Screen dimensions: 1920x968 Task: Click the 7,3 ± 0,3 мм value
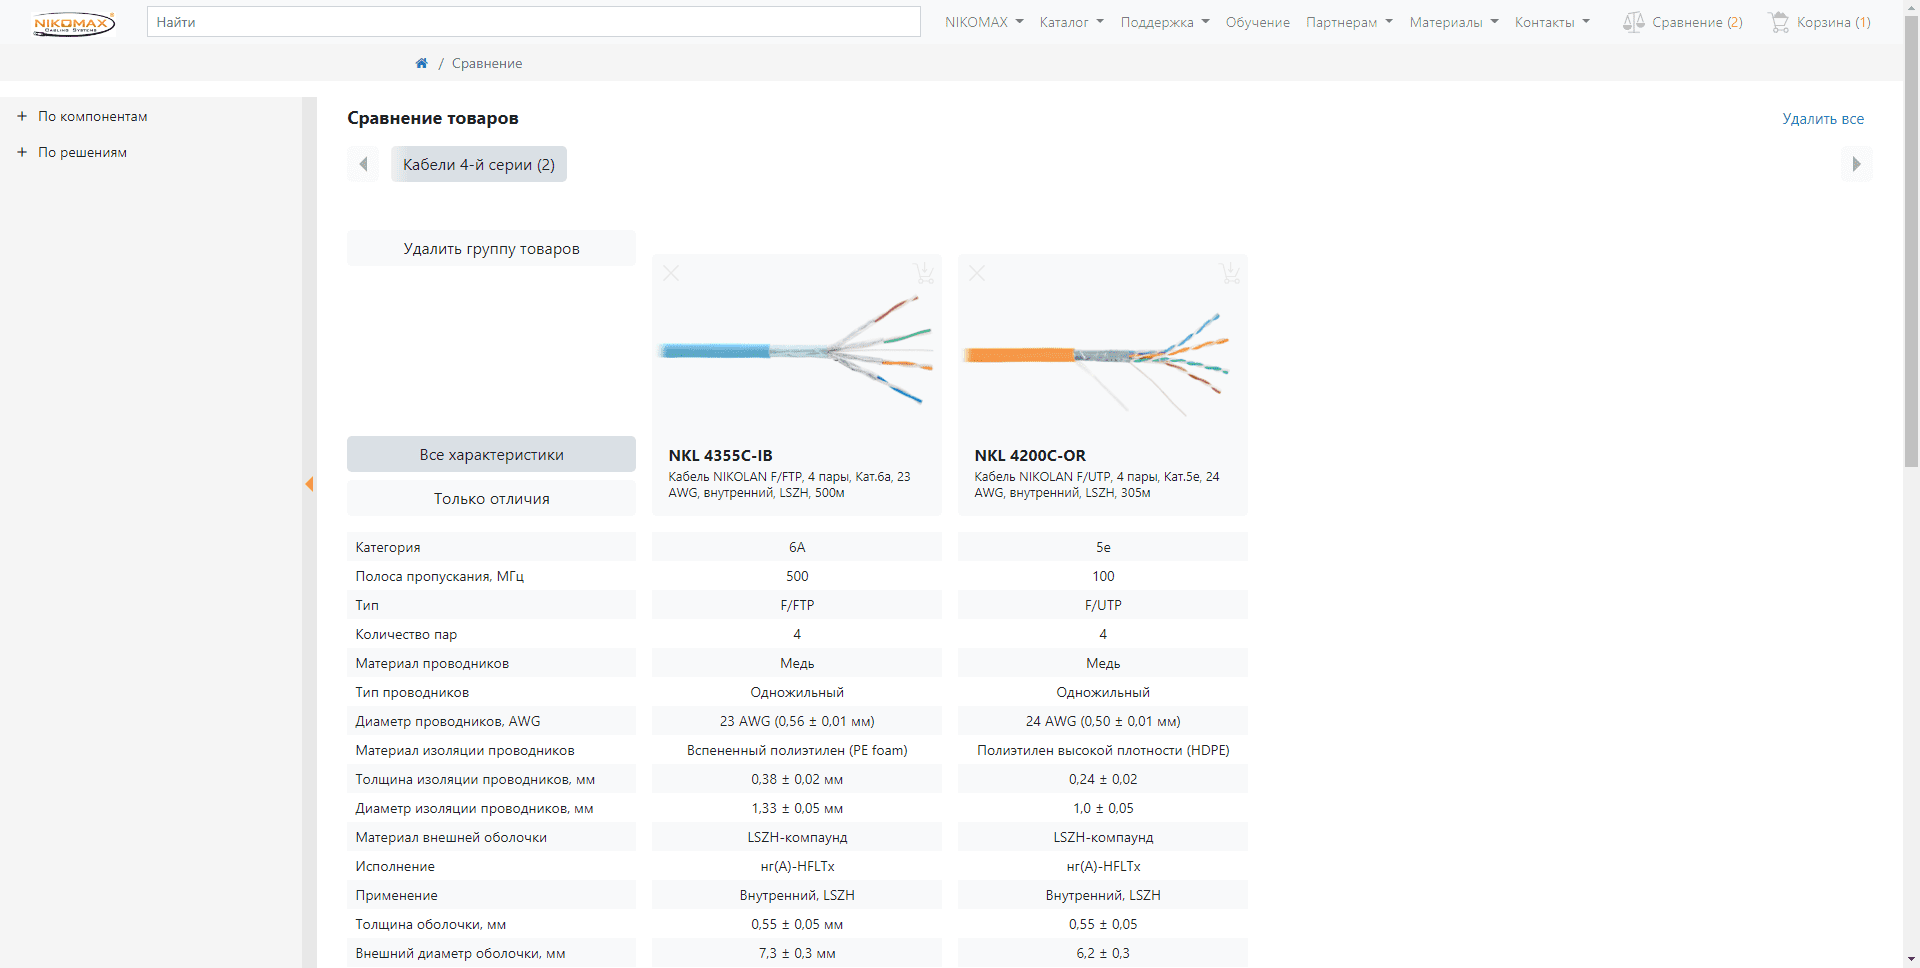coord(797,953)
